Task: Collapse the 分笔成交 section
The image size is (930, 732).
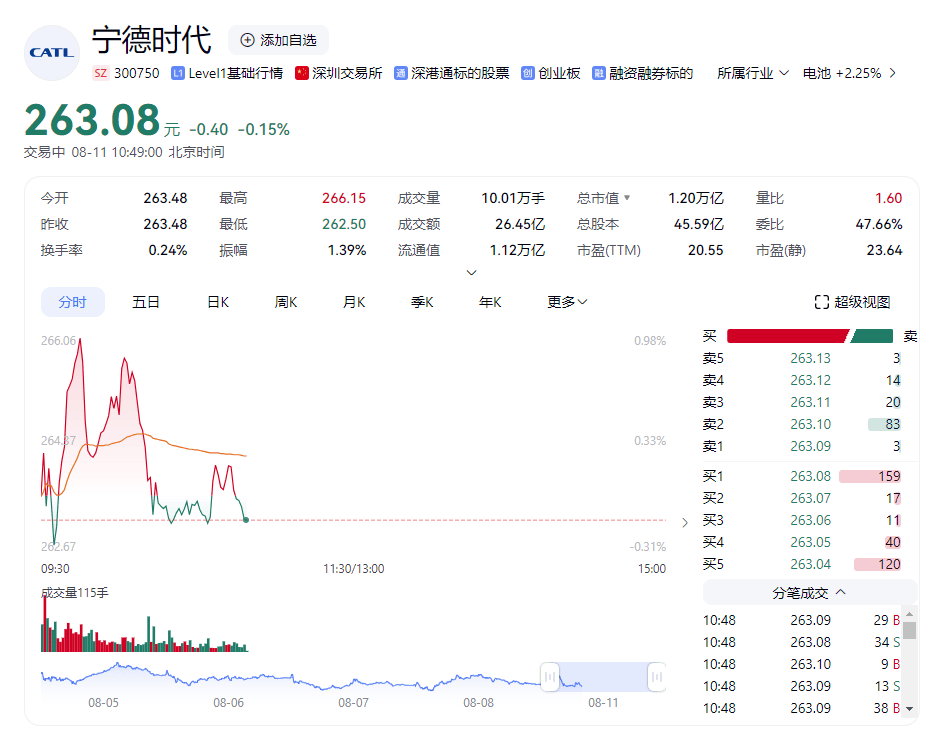Action: 810,593
